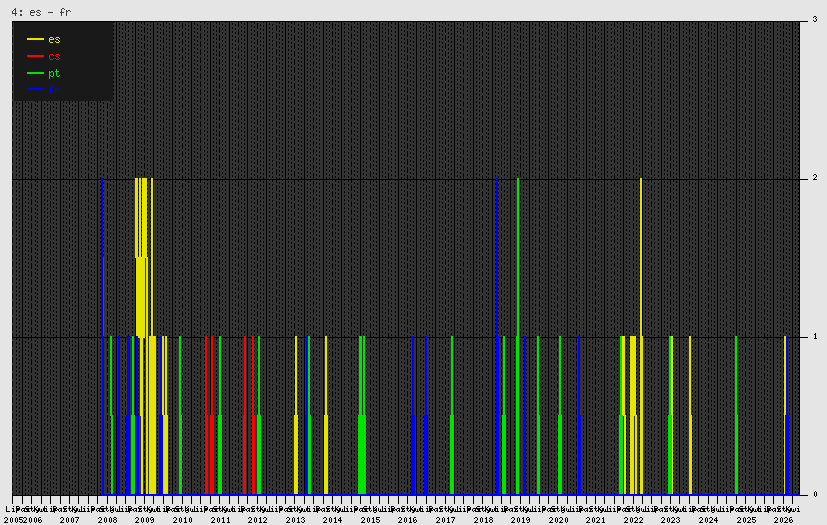Click the y-axis label 3
827x525 pixels.
click(x=815, y=20)
